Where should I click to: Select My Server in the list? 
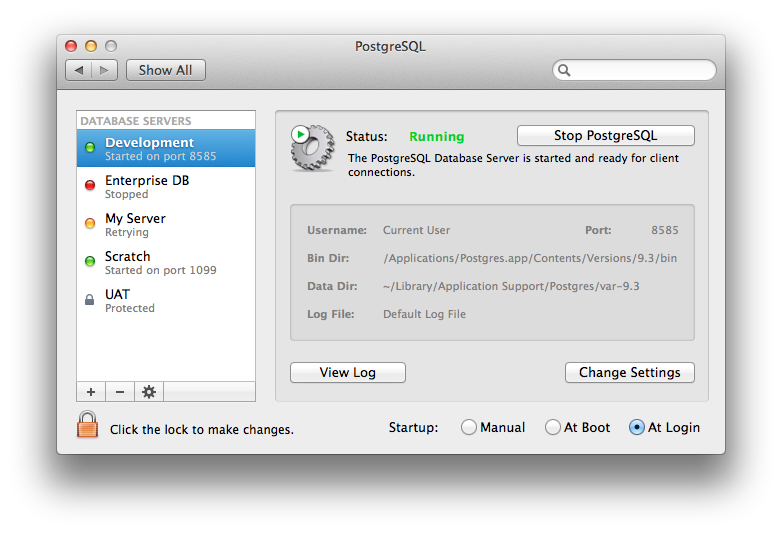coord(166,224)
